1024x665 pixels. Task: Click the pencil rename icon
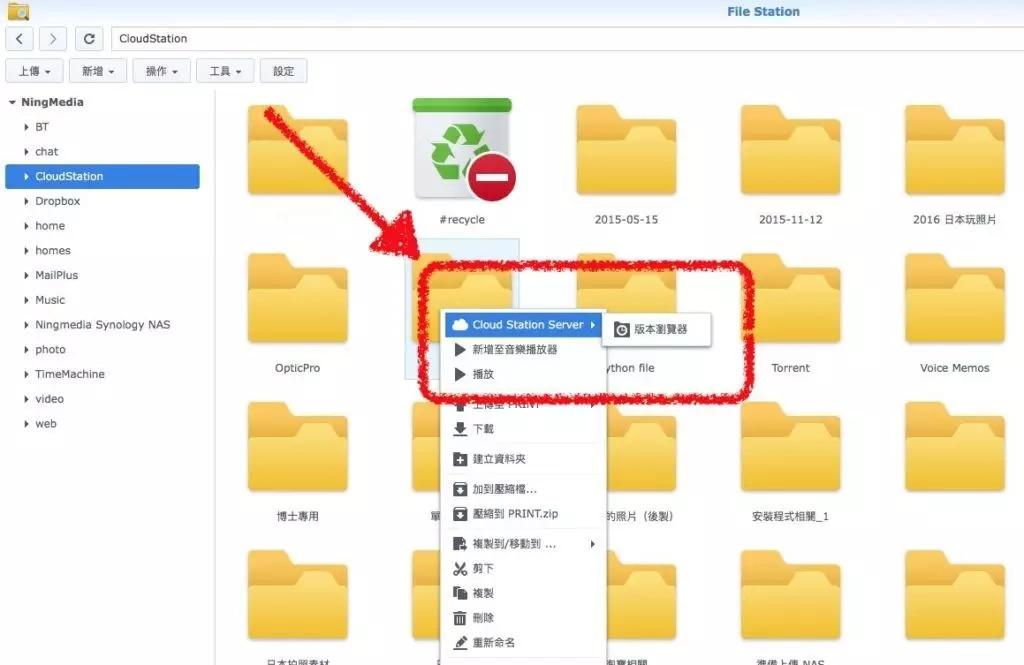[x=460, y=642]
